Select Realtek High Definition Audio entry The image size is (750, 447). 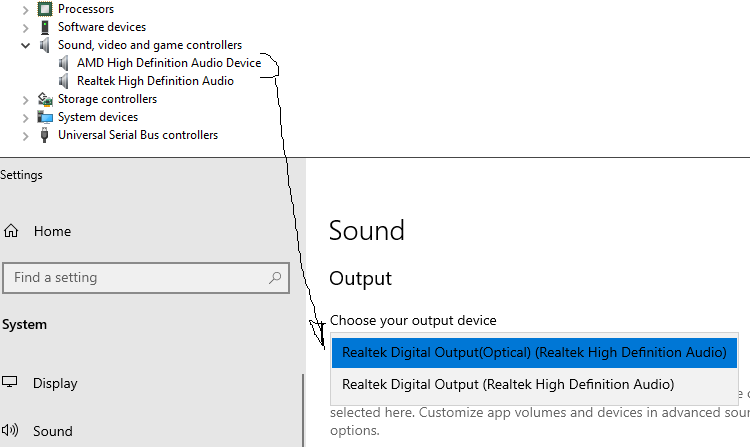tap(155, 81)
